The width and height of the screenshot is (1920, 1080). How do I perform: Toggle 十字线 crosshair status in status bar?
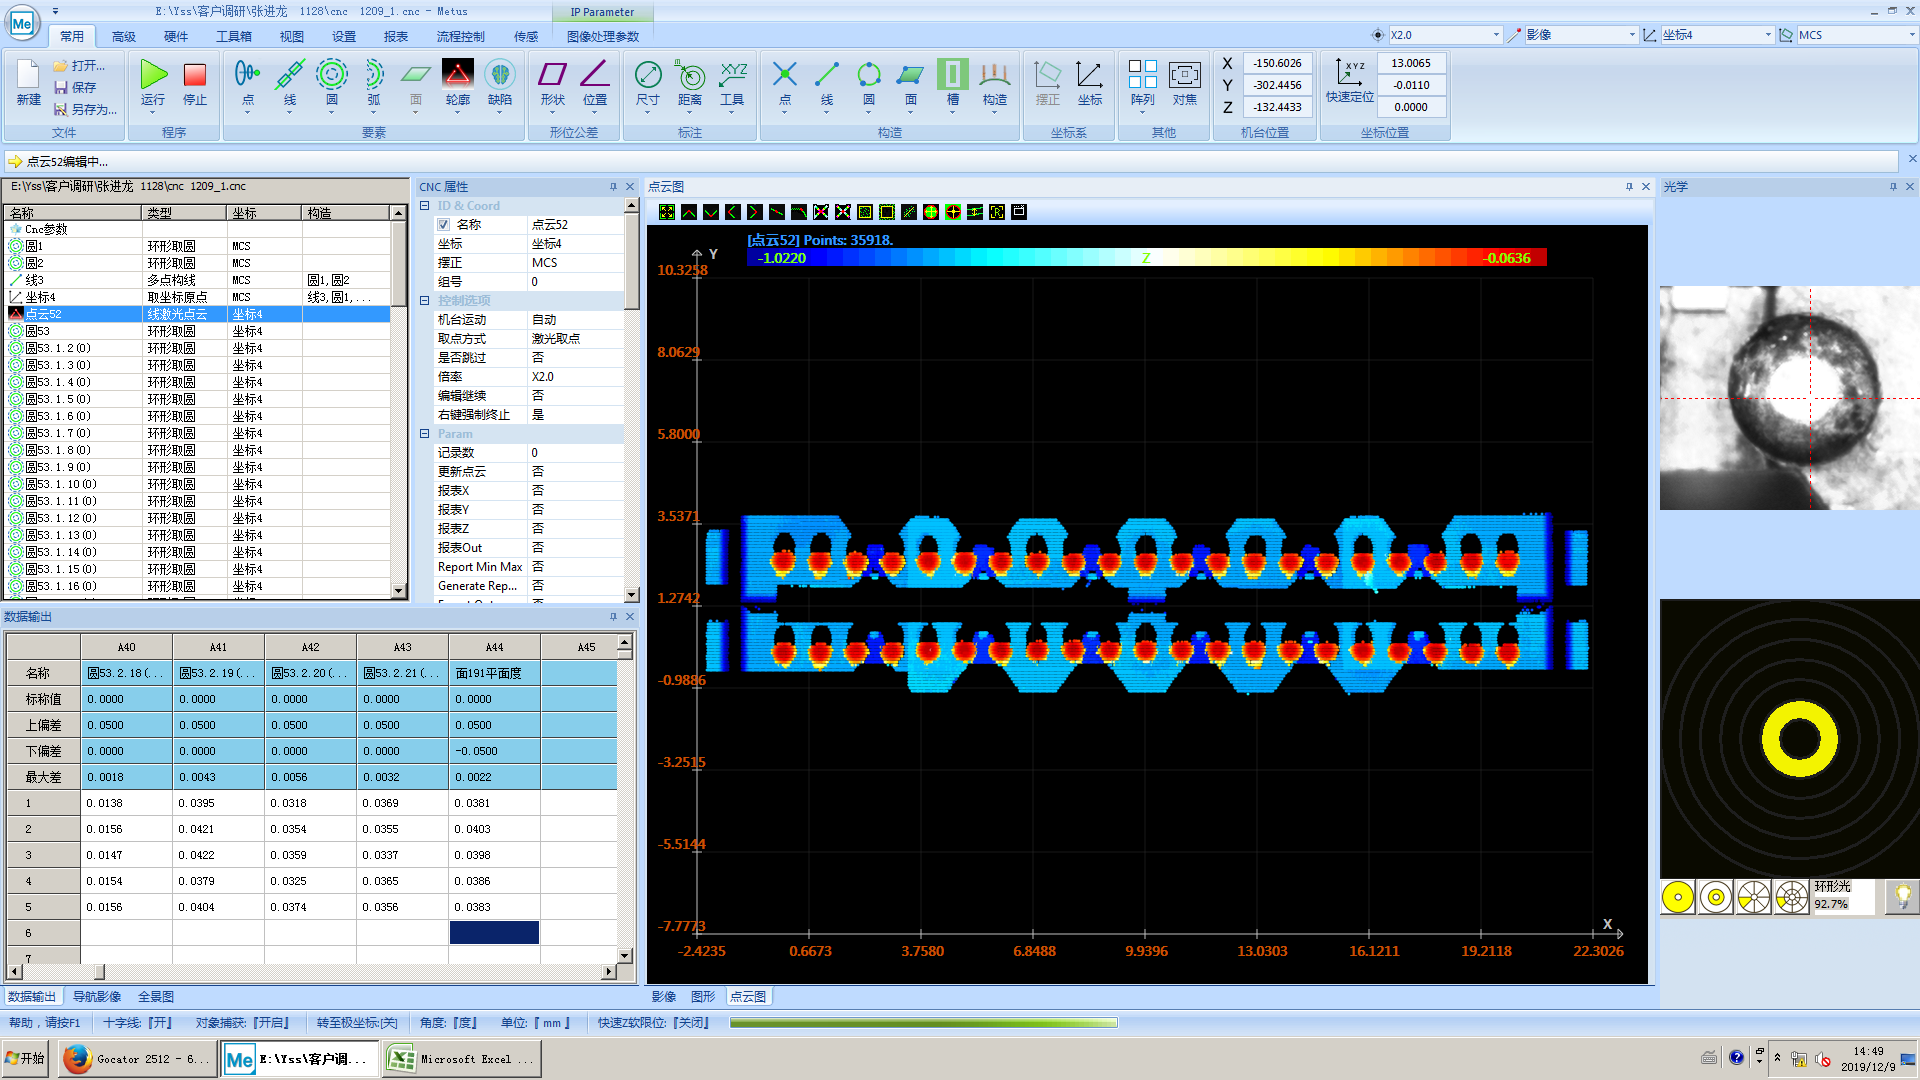pyautogui.click(x=138, y=1023)
